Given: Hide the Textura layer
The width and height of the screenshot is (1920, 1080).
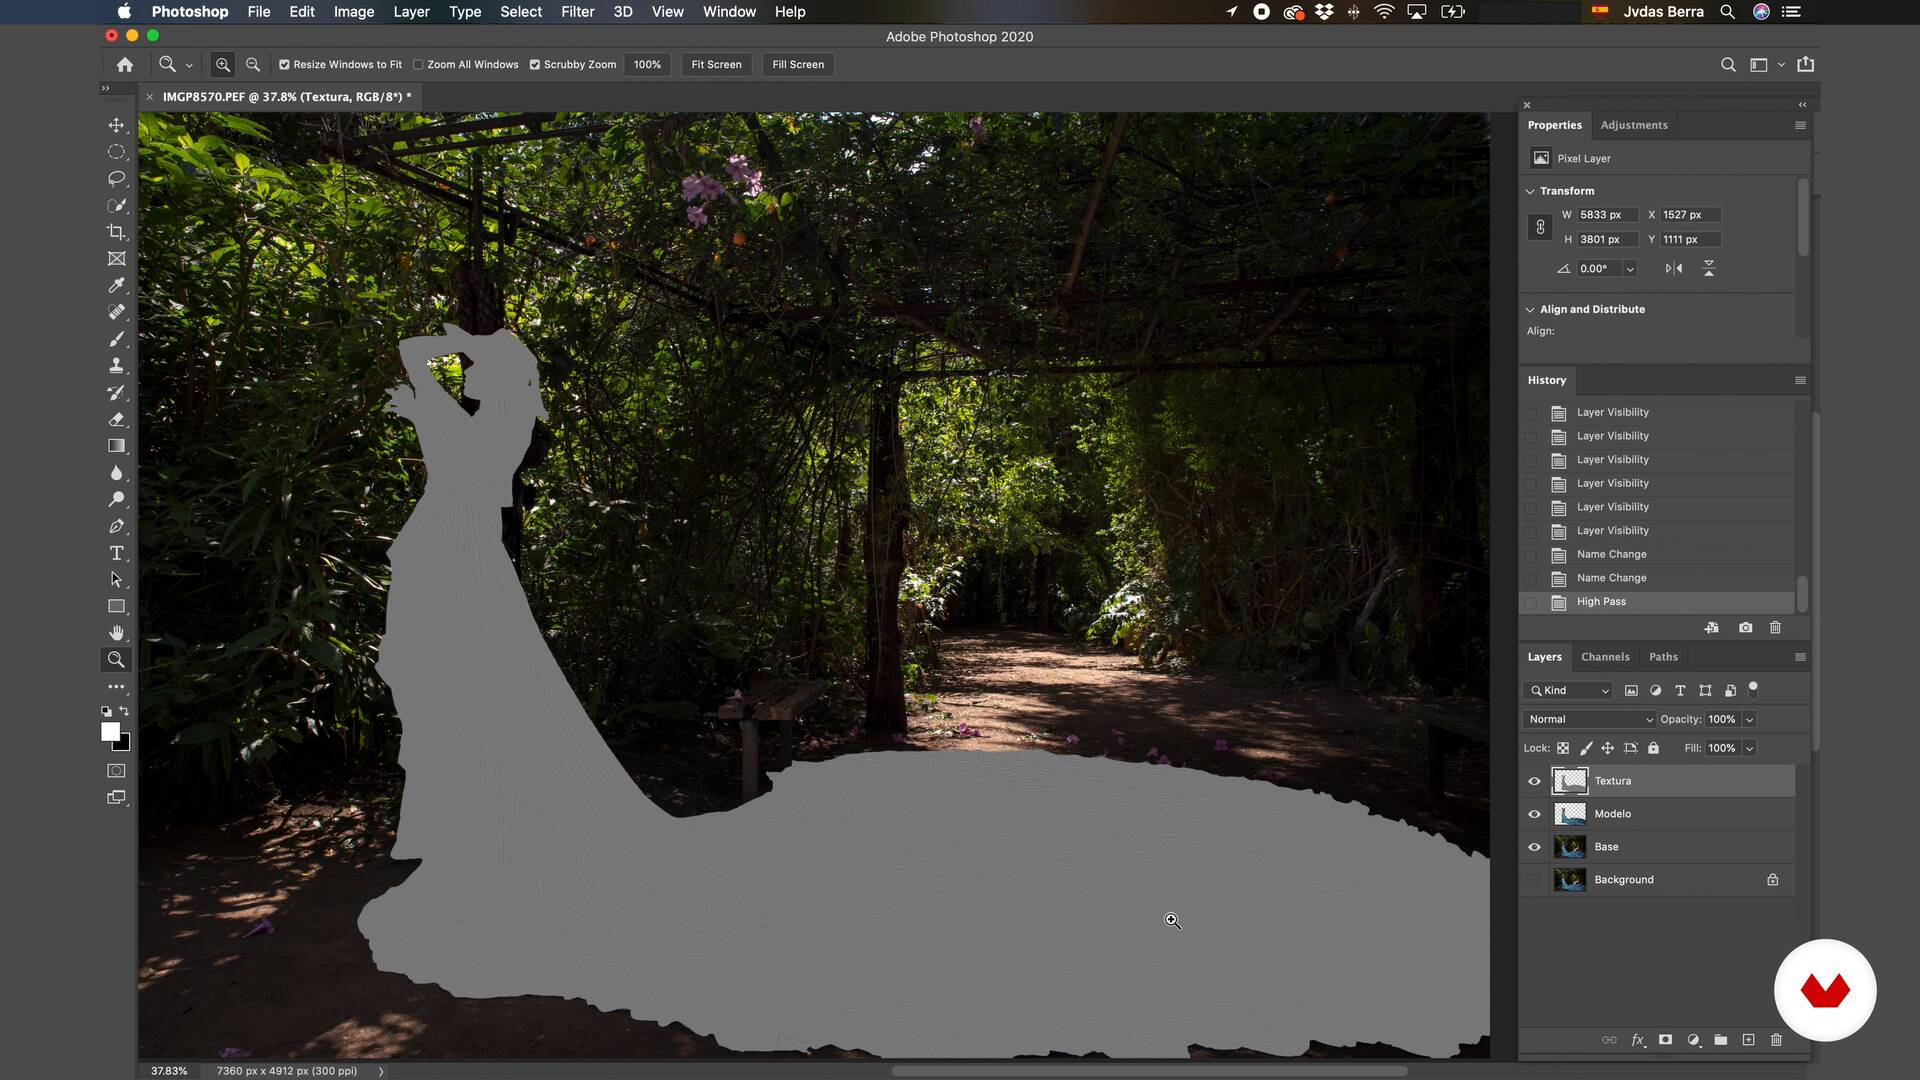Looking at the screenshot, I should pos(1534,781).
